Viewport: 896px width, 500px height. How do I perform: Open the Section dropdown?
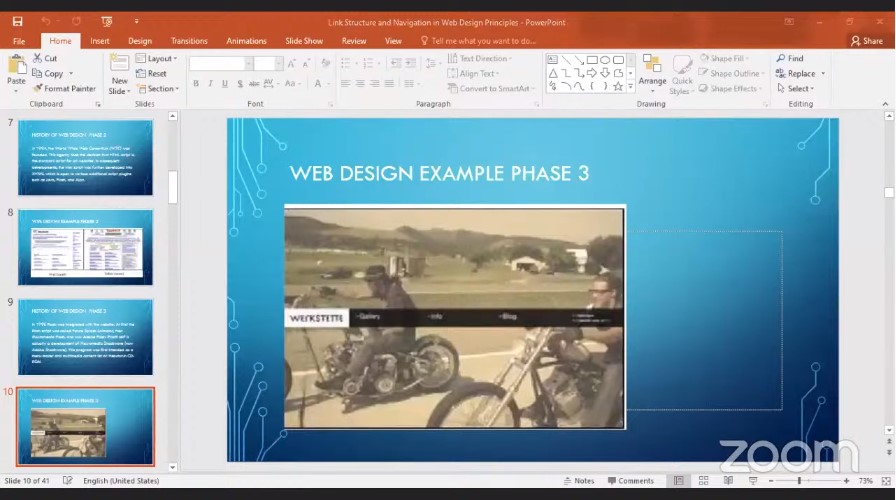(x=158, y=89)
